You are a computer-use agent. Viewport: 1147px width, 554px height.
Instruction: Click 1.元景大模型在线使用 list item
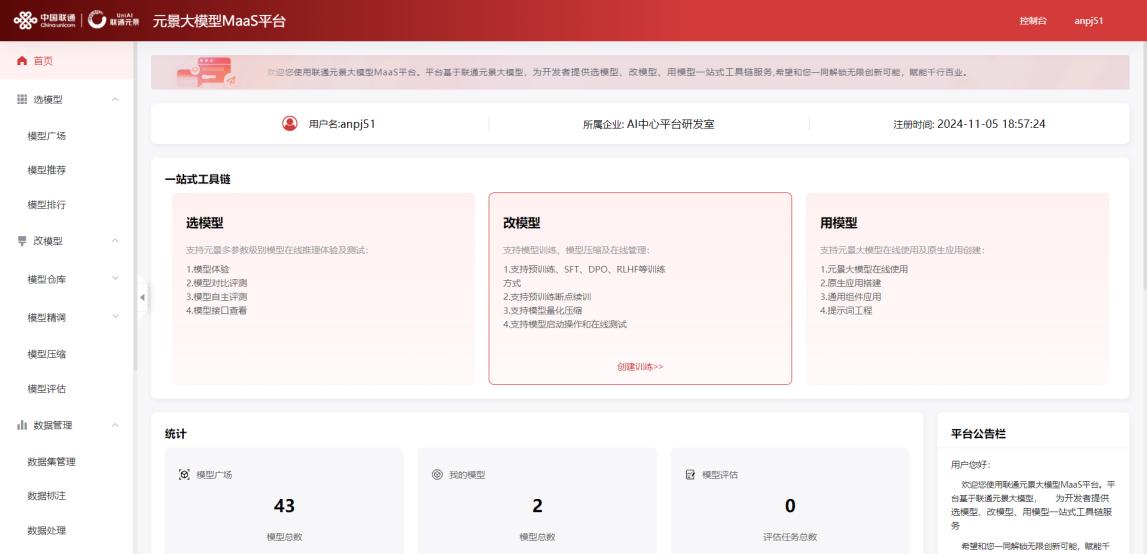click(x=864, y=269)
